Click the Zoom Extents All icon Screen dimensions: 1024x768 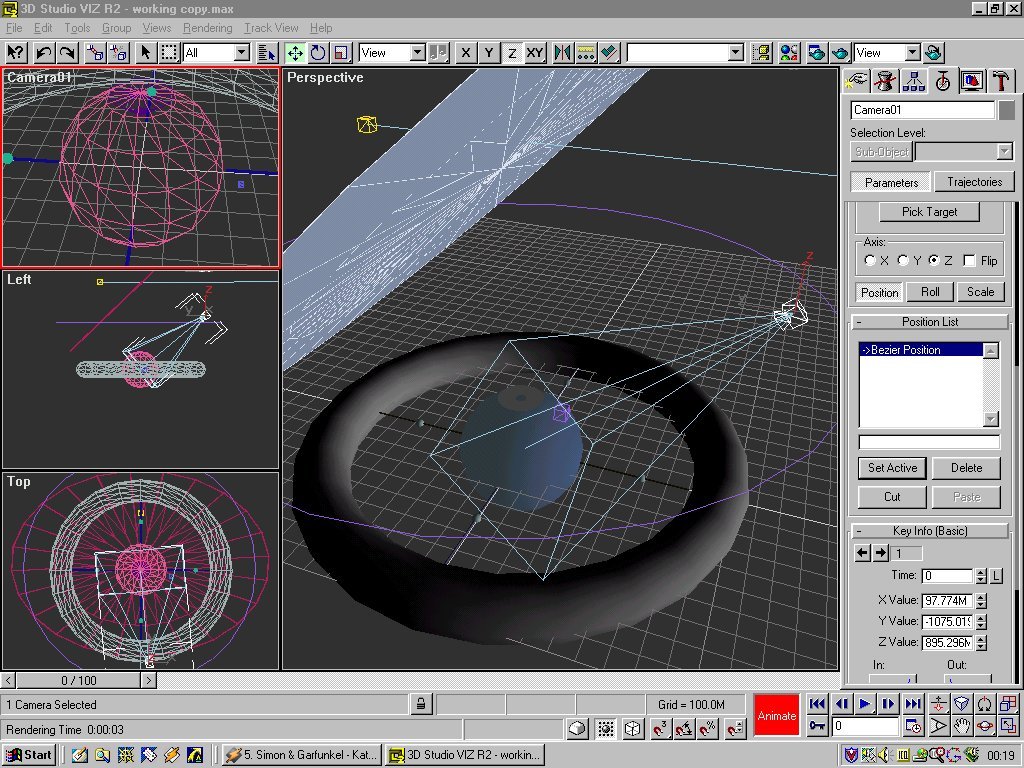[x=1008, y=704]
